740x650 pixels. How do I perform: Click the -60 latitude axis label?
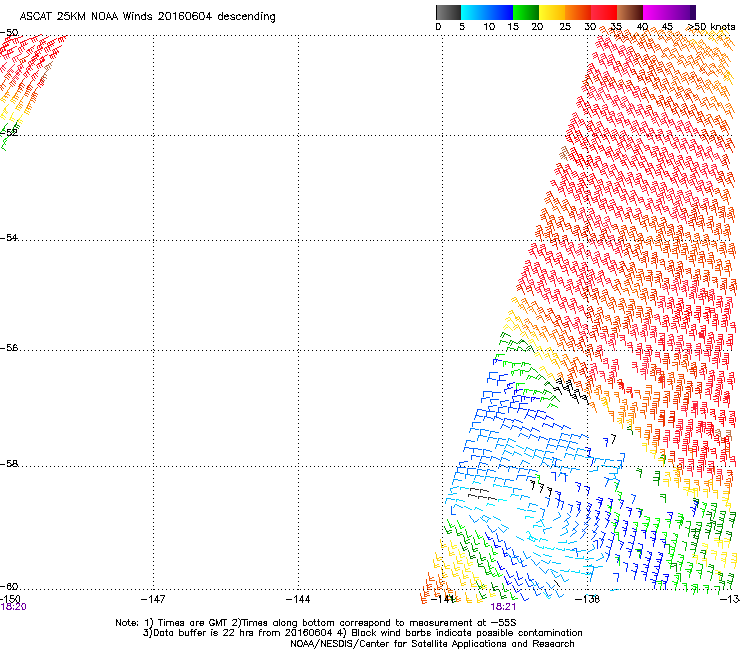tap(9, 586)
